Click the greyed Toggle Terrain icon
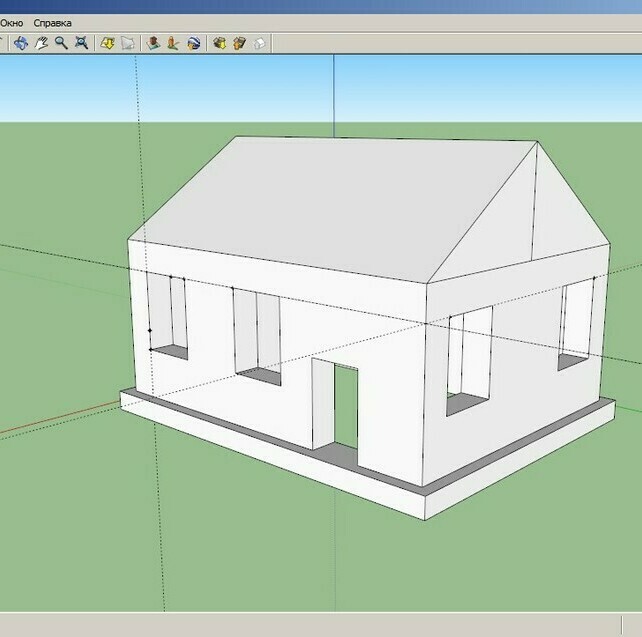Viewport: 642px width, 637px height. coord(128,43)
